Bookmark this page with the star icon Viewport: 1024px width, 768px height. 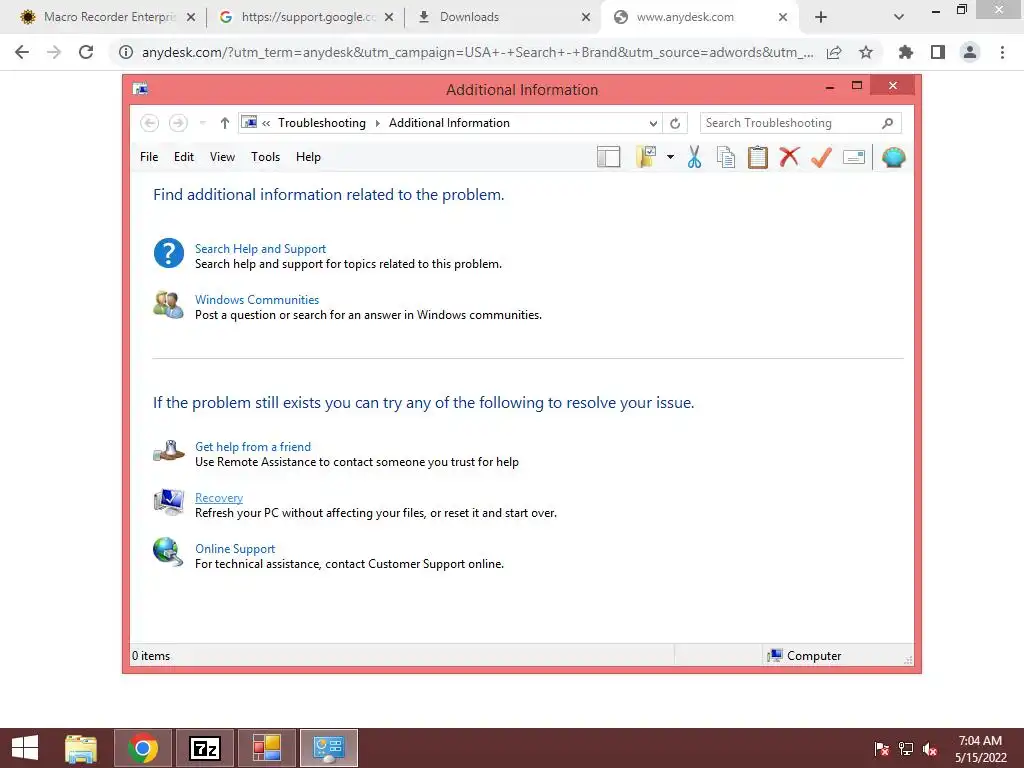click(x=866, y=52)
